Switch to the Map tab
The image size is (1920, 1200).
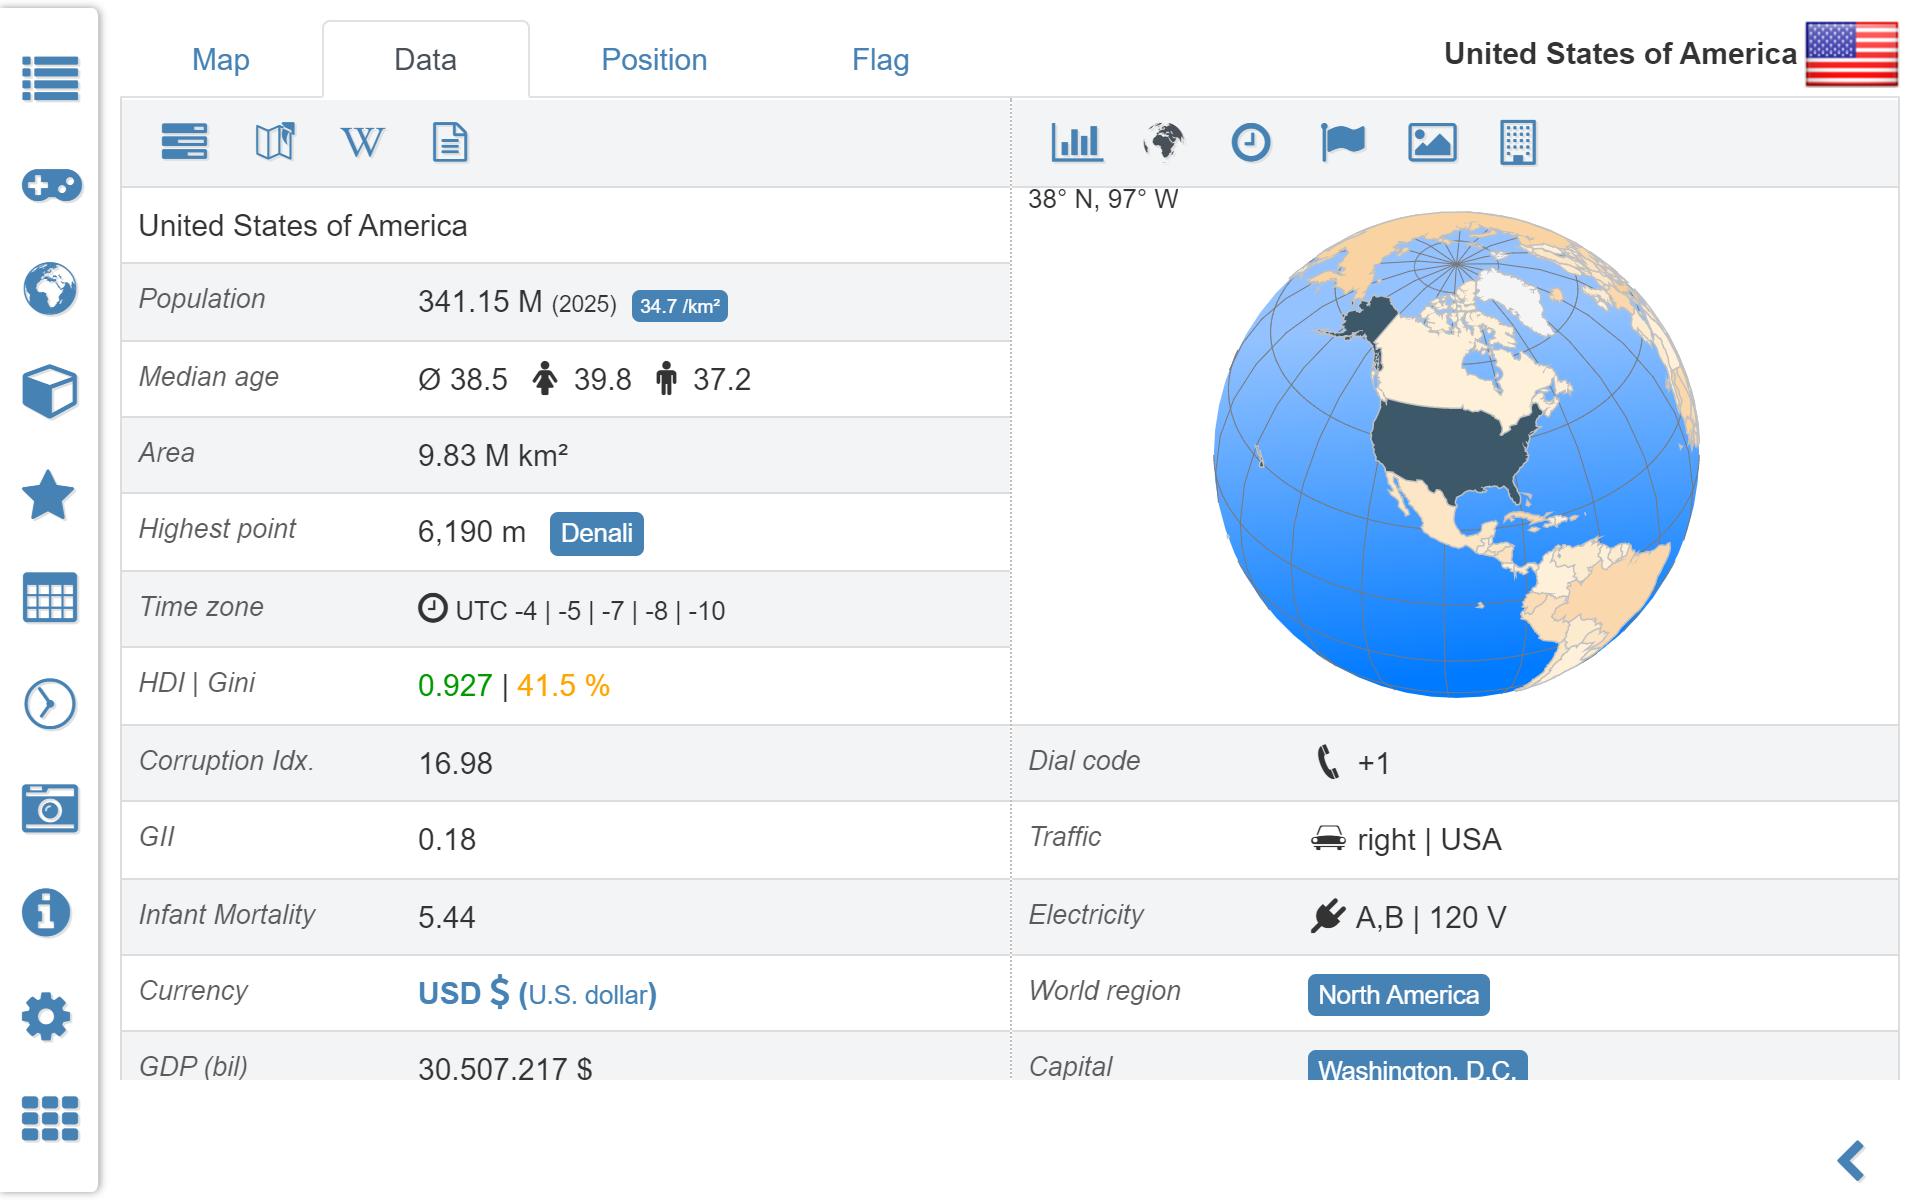pos(220,60)
